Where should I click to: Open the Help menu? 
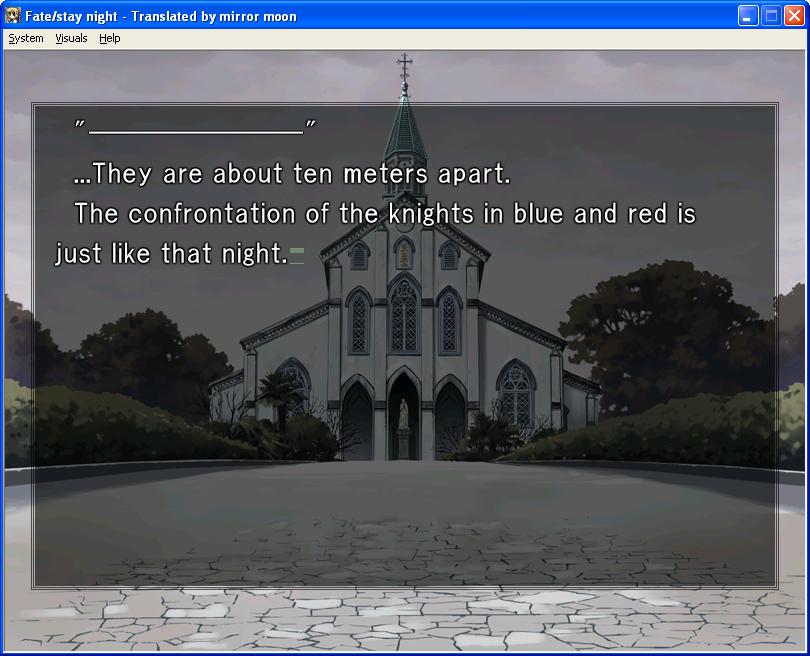tap(109, 38)
